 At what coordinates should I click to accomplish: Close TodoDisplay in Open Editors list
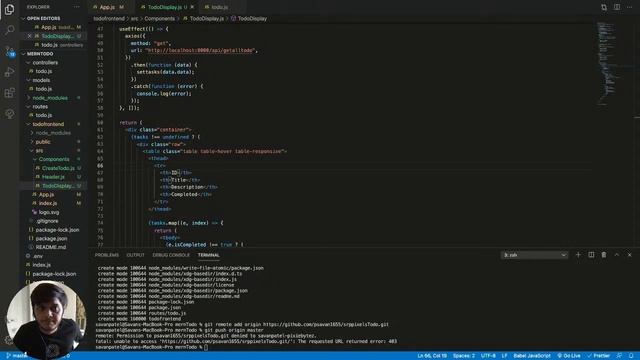tap(29, 36)
